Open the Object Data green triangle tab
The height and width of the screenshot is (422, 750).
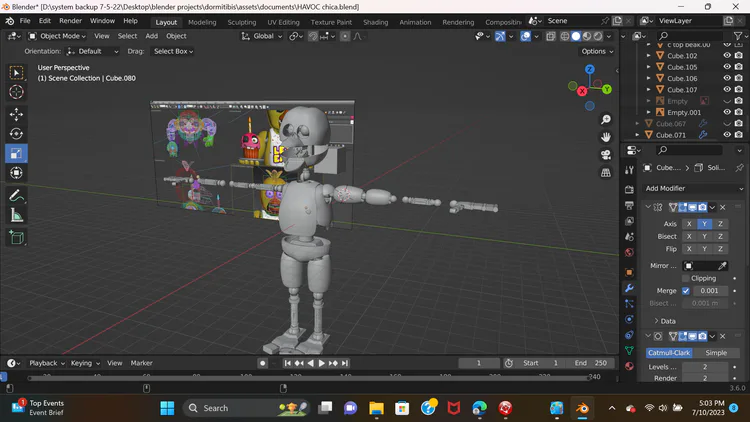(x=629, y=350)
